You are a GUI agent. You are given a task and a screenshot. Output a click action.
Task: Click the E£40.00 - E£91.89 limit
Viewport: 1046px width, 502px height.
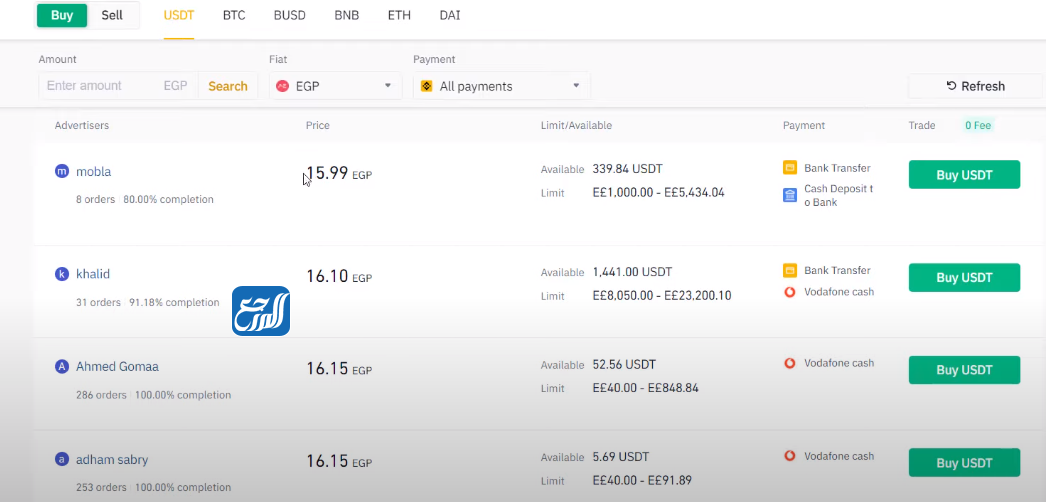pyautogui.click(x=642, y=480)
